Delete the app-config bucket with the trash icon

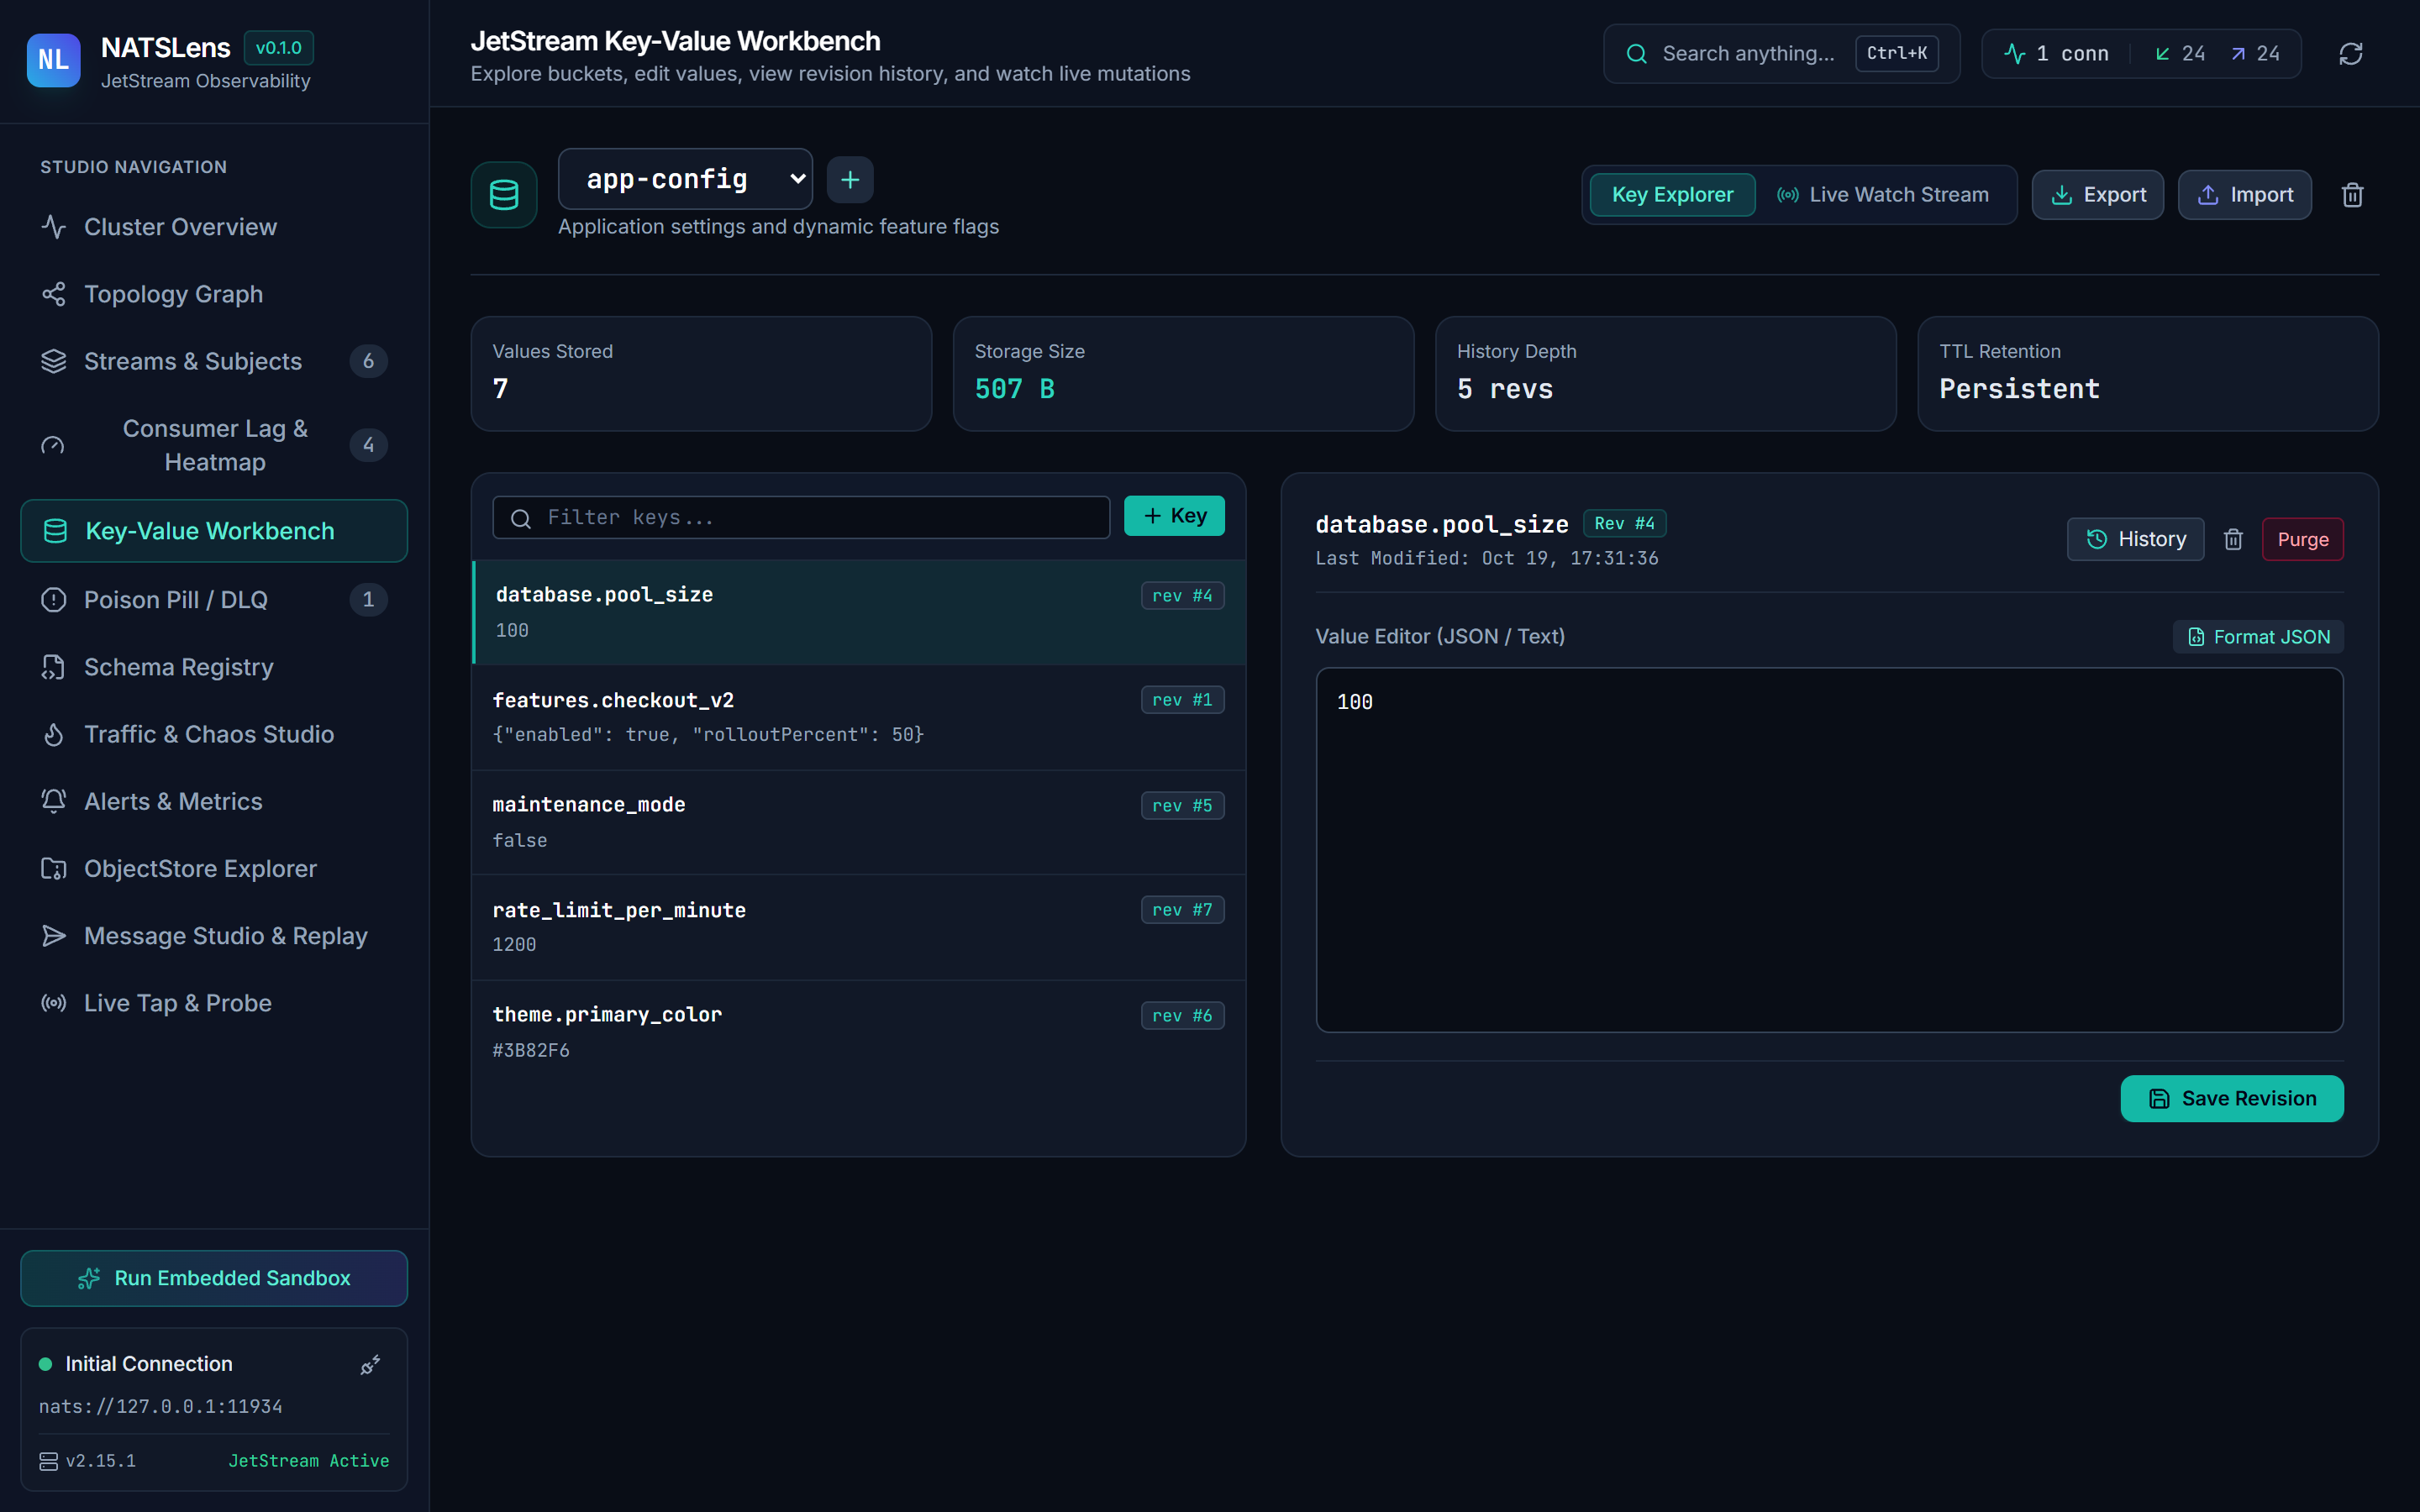[x=2352, y=195]
